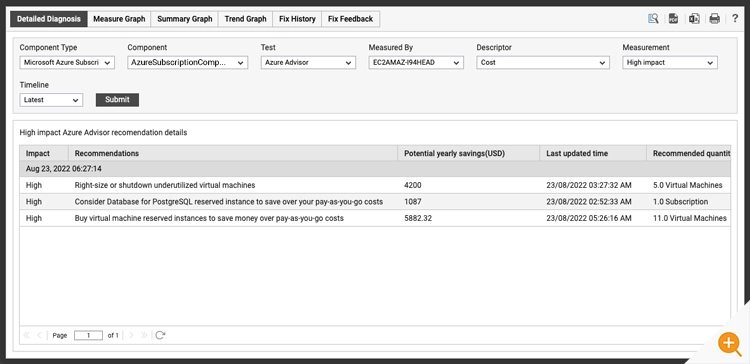
Task: Click the table title 'High impact Azure Advisor recomendation details'
Action: [103, 132]
